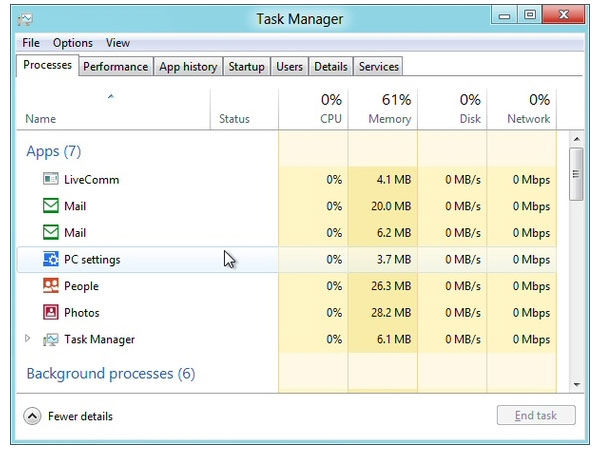Click the Photos app icon

(x=51, y=312)
